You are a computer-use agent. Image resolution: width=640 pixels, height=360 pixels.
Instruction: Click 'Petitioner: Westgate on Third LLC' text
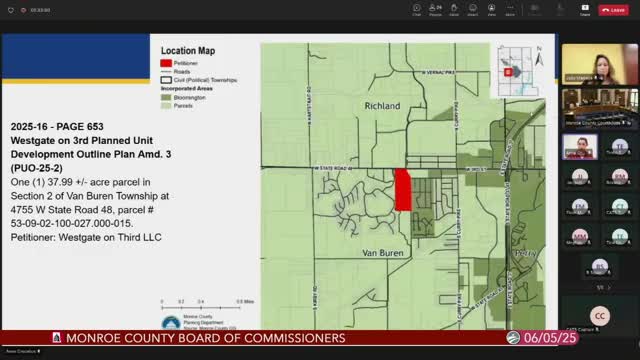(x=86, y=237)
